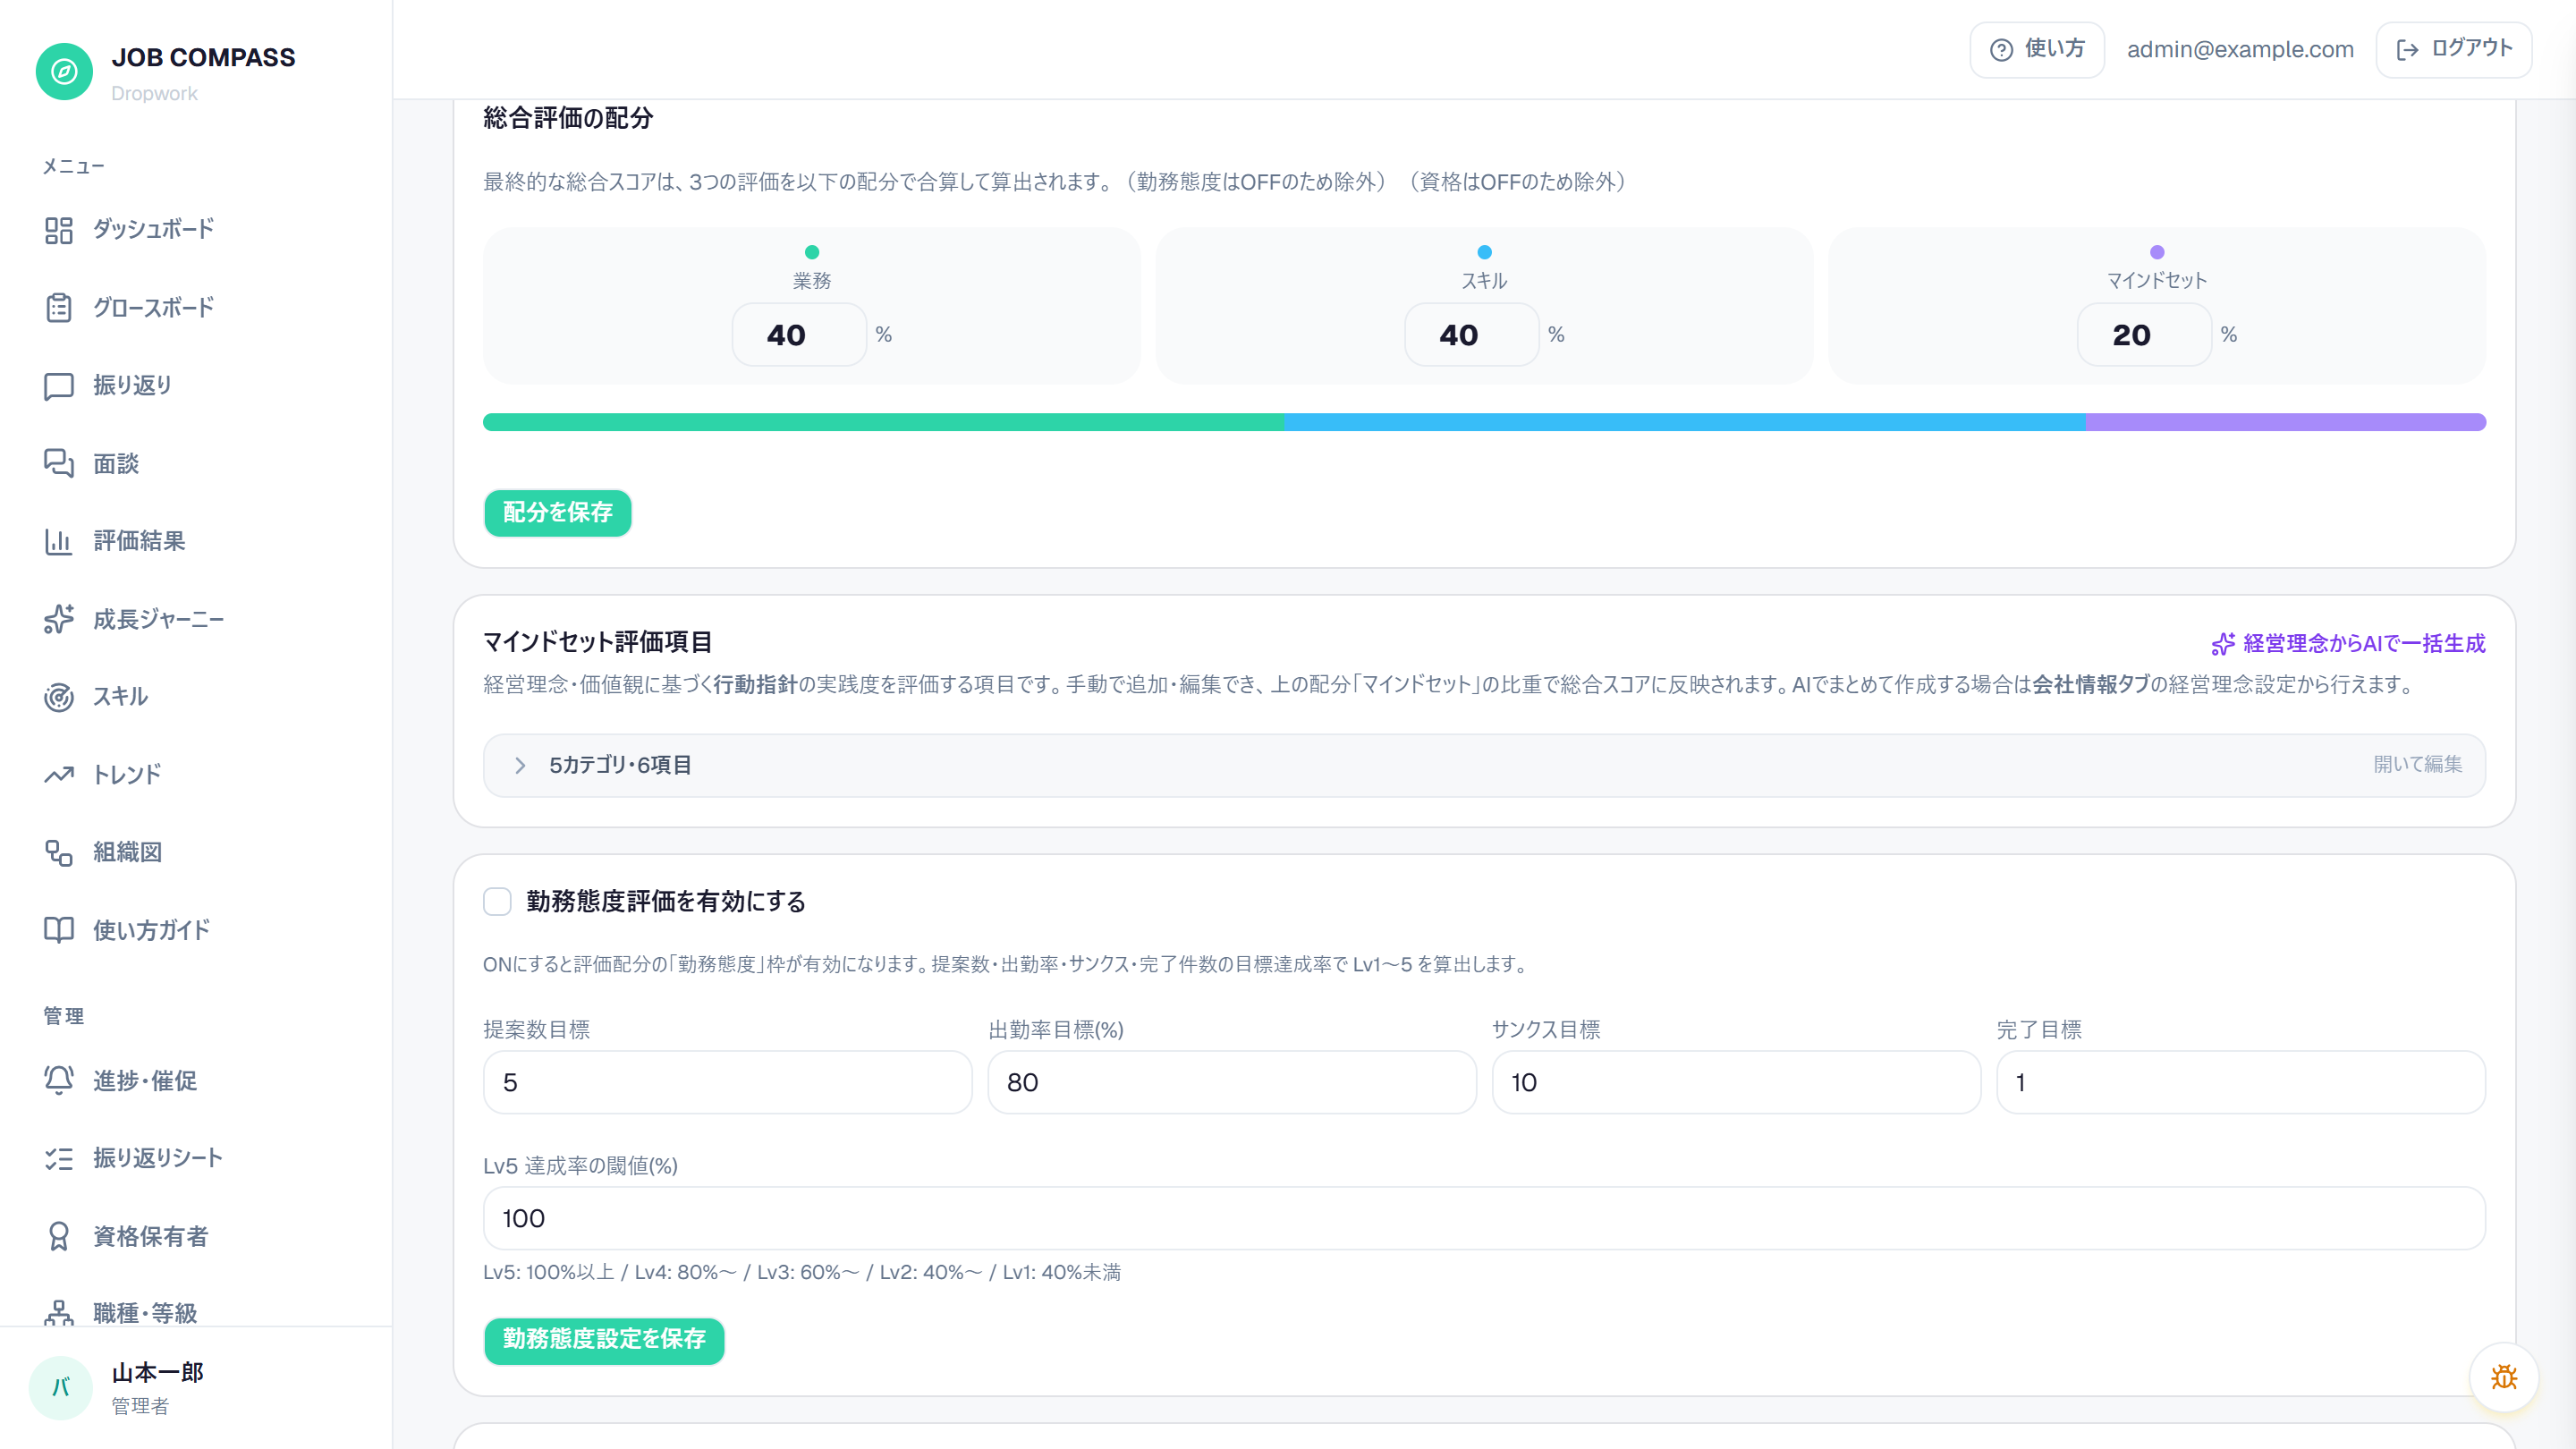Click 勤務態度設定を保存 button

click(x=604, y=1340)
